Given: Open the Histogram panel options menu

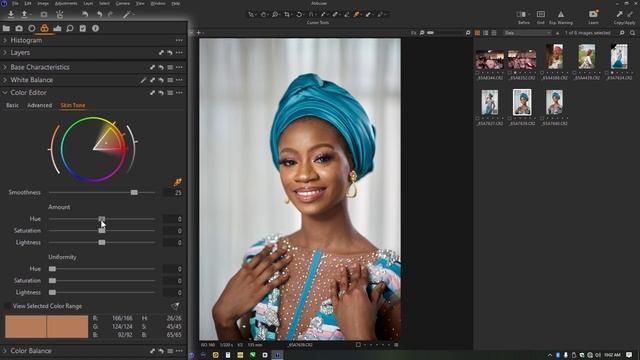Looking at the screenshot, I should click(179, 40).
